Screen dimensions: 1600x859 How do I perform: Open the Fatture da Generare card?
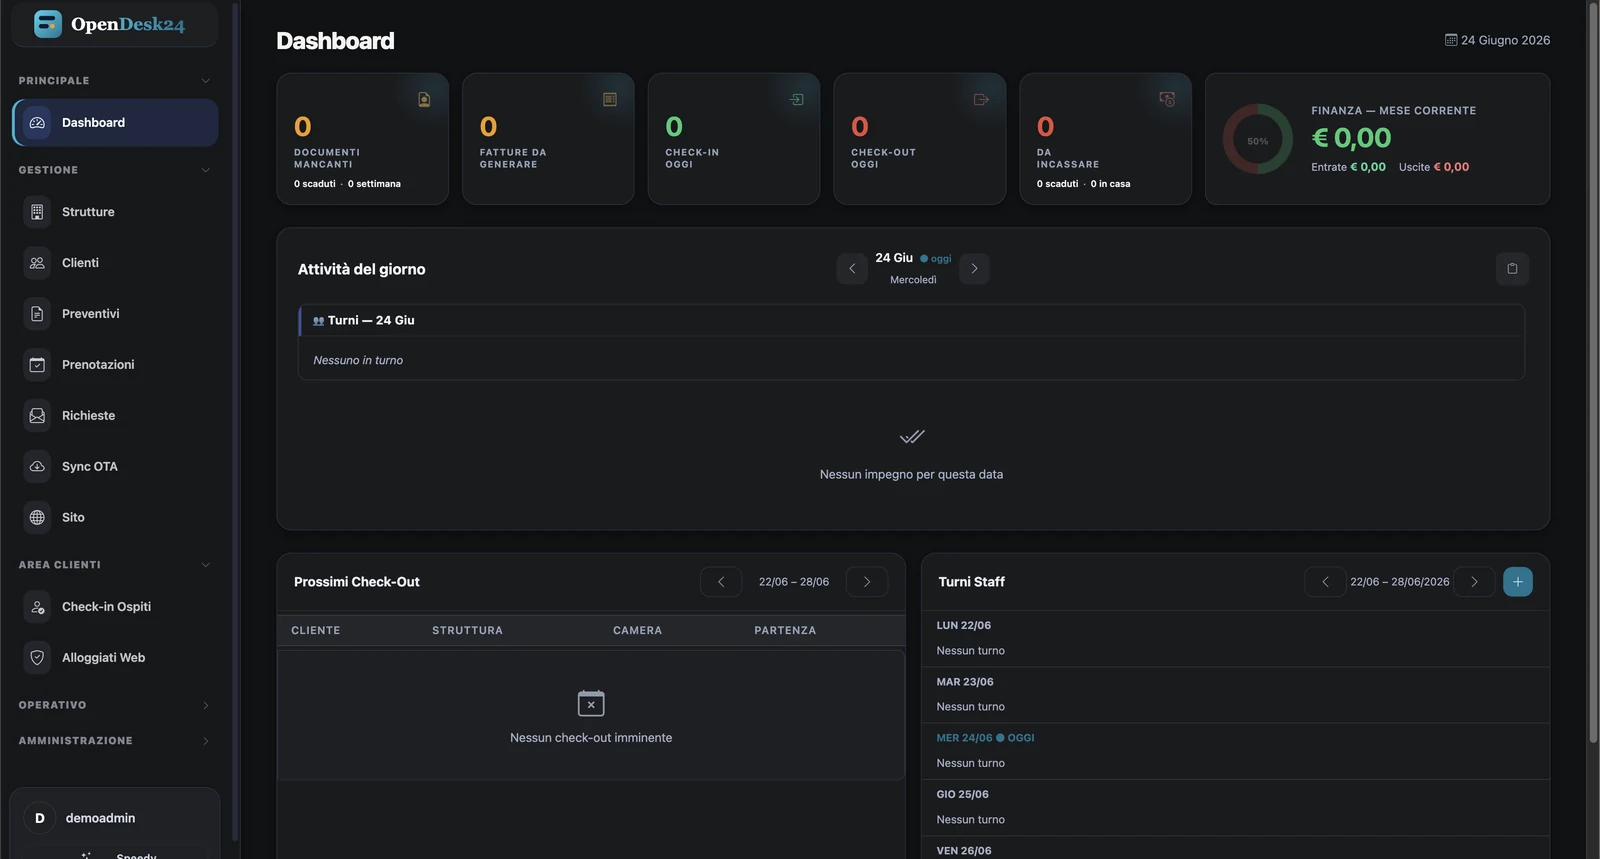(x=548, y=139)
